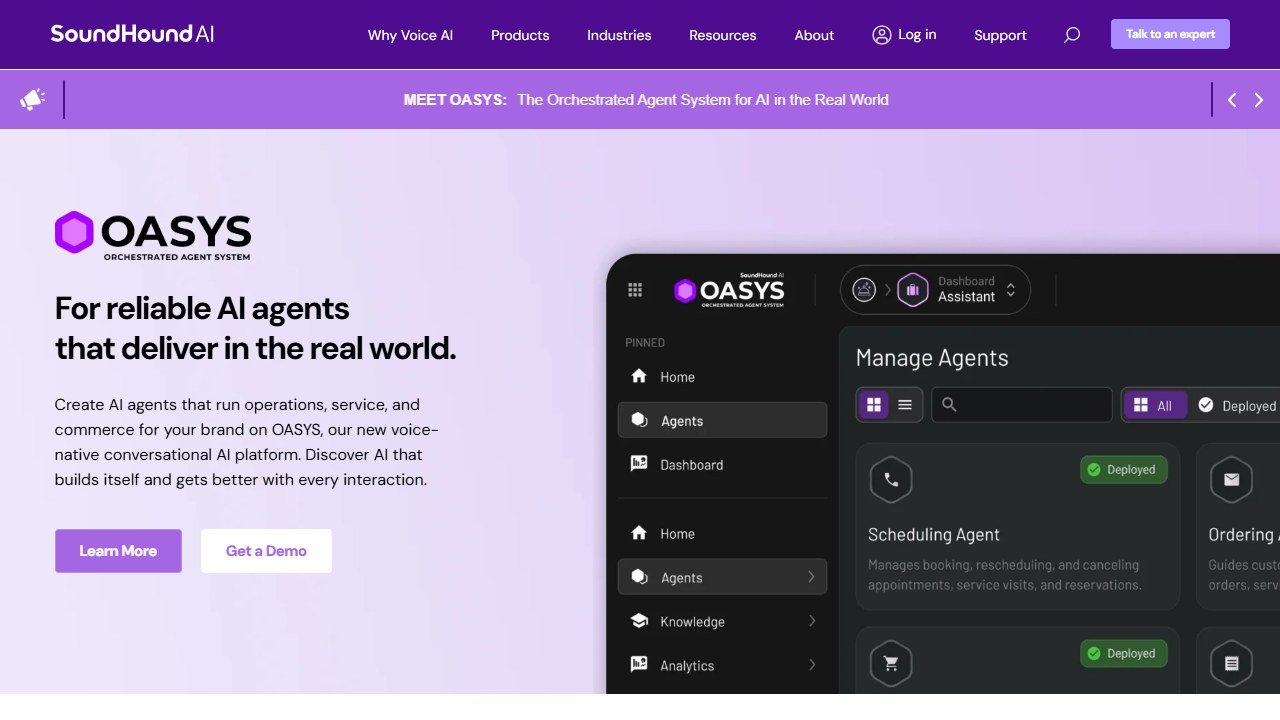Image resolution: width=1280 pixels, height=720 pixels.
Task: Click the megaphone announcement icon
Action: (x=32, y=99)
